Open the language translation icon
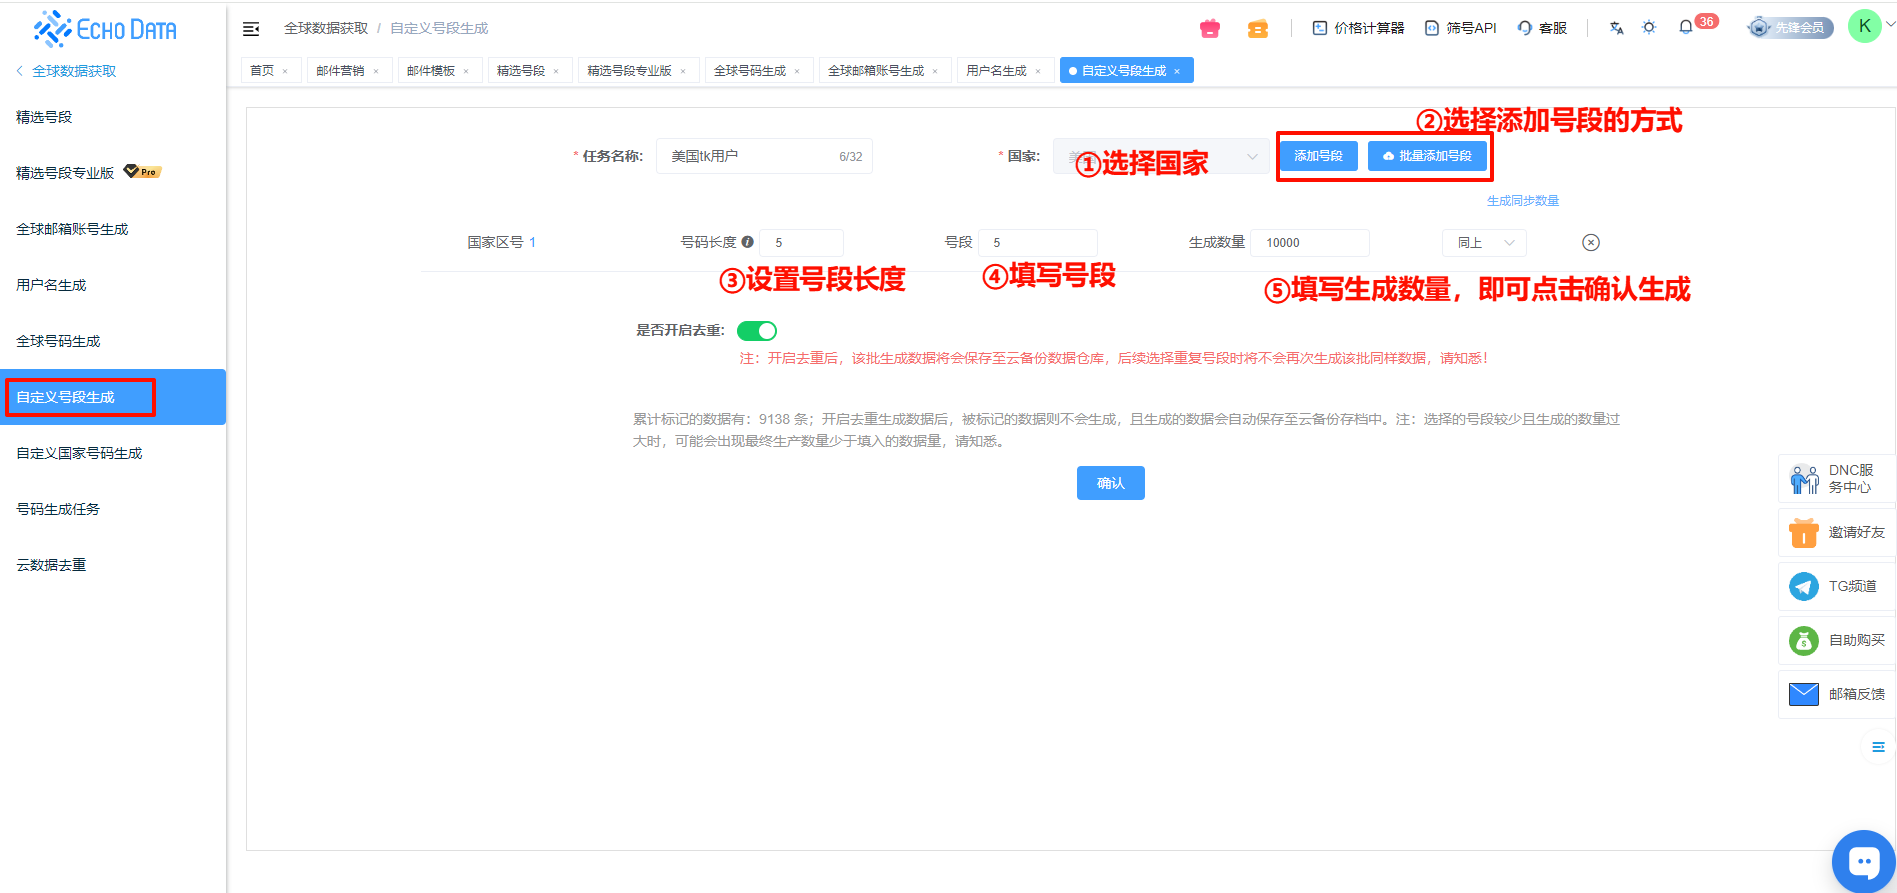1897x893 pixels. [1616, 28]
